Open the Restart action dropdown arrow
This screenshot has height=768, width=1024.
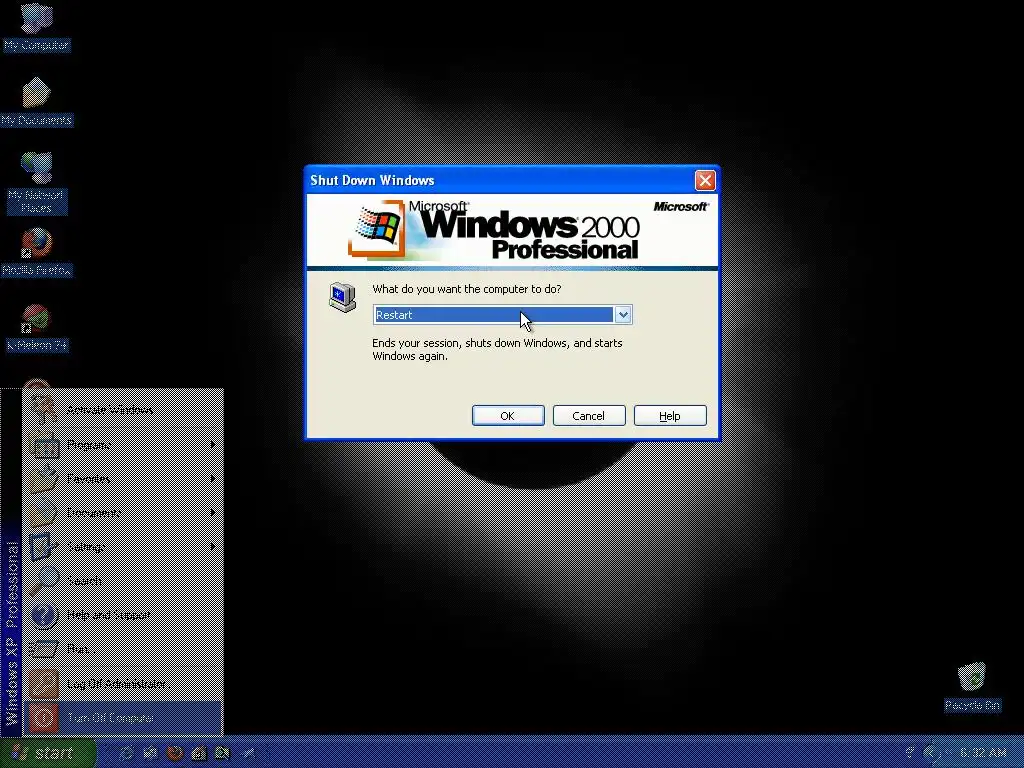(623, 315)
